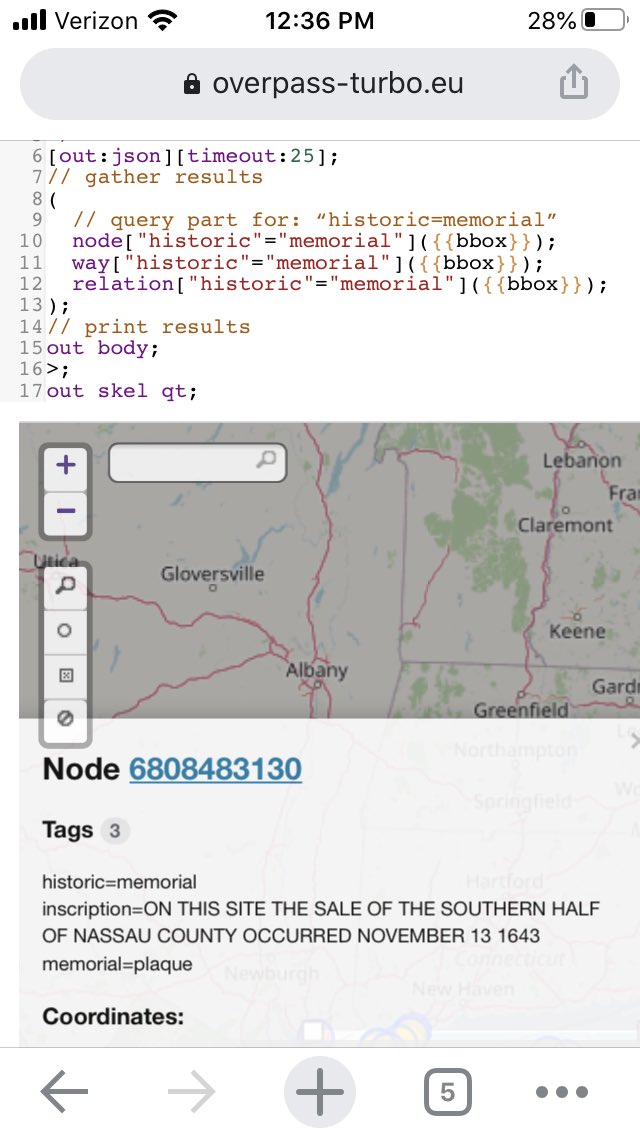Tap the overpass-turbo.eu address bar
640x1136 pixels.
point(320,83)
